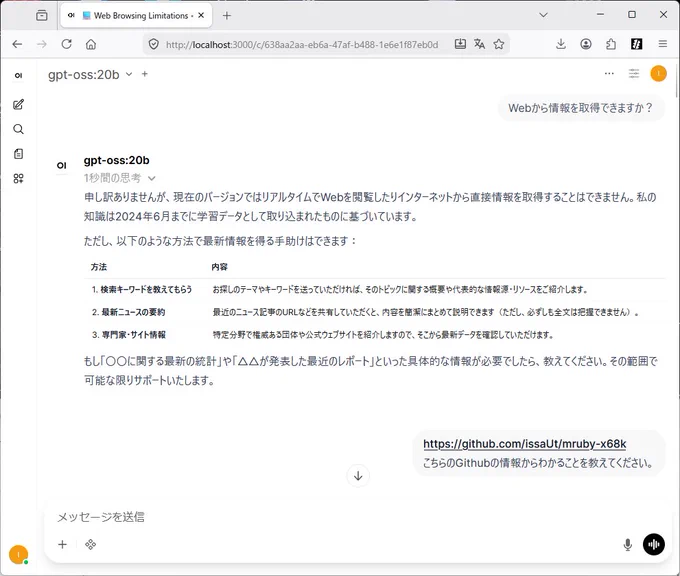Open the chat controls sliders icon
Image resolution: width=680 pixels, height=576 pixels.
[634, 73]
